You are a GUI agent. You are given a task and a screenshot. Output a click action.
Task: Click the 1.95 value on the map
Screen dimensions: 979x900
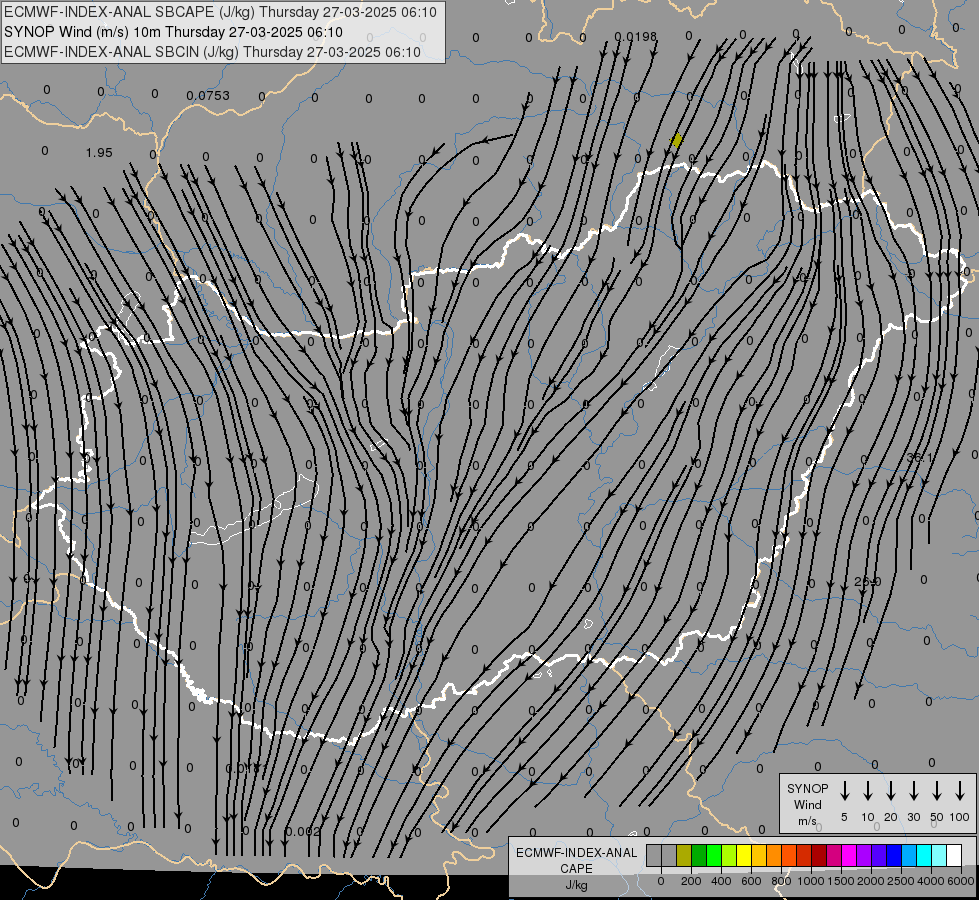99,152
